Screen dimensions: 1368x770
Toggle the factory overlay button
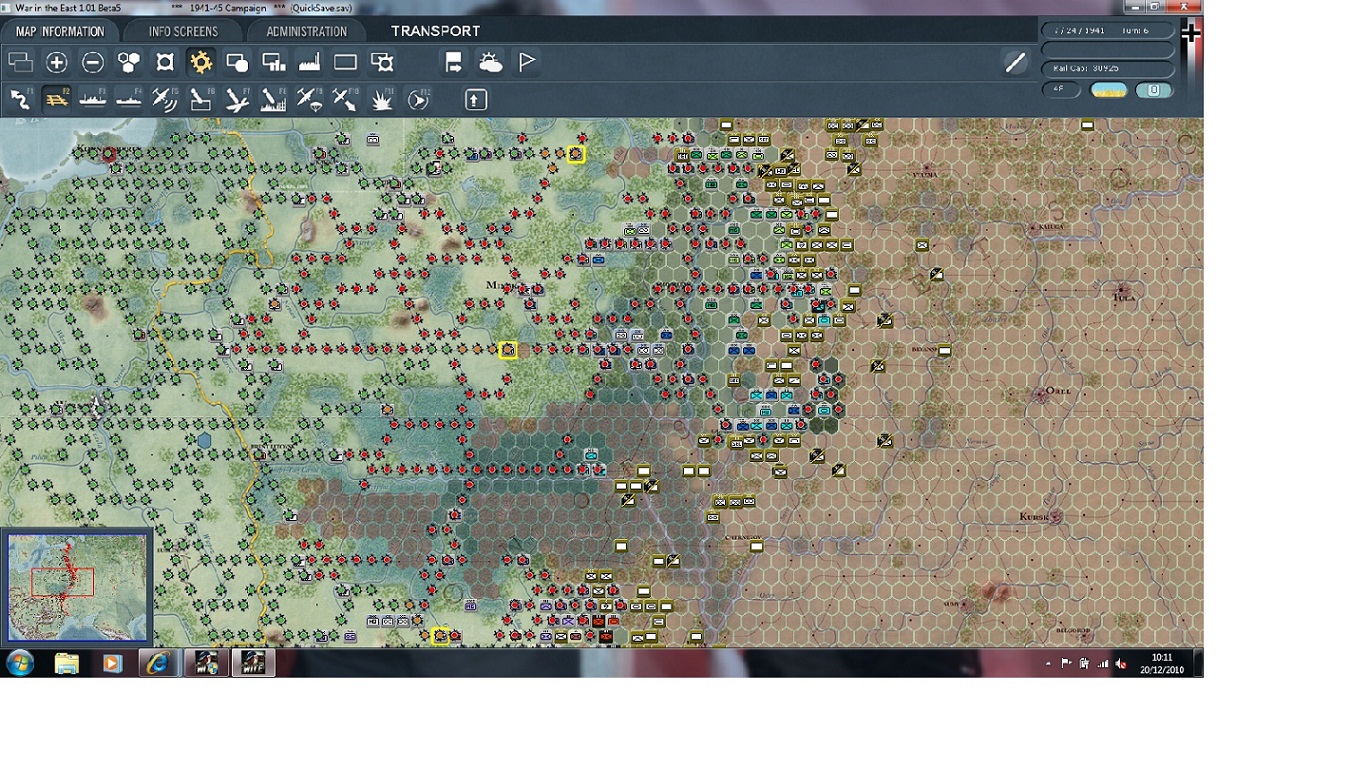click(x=309, y=63)
